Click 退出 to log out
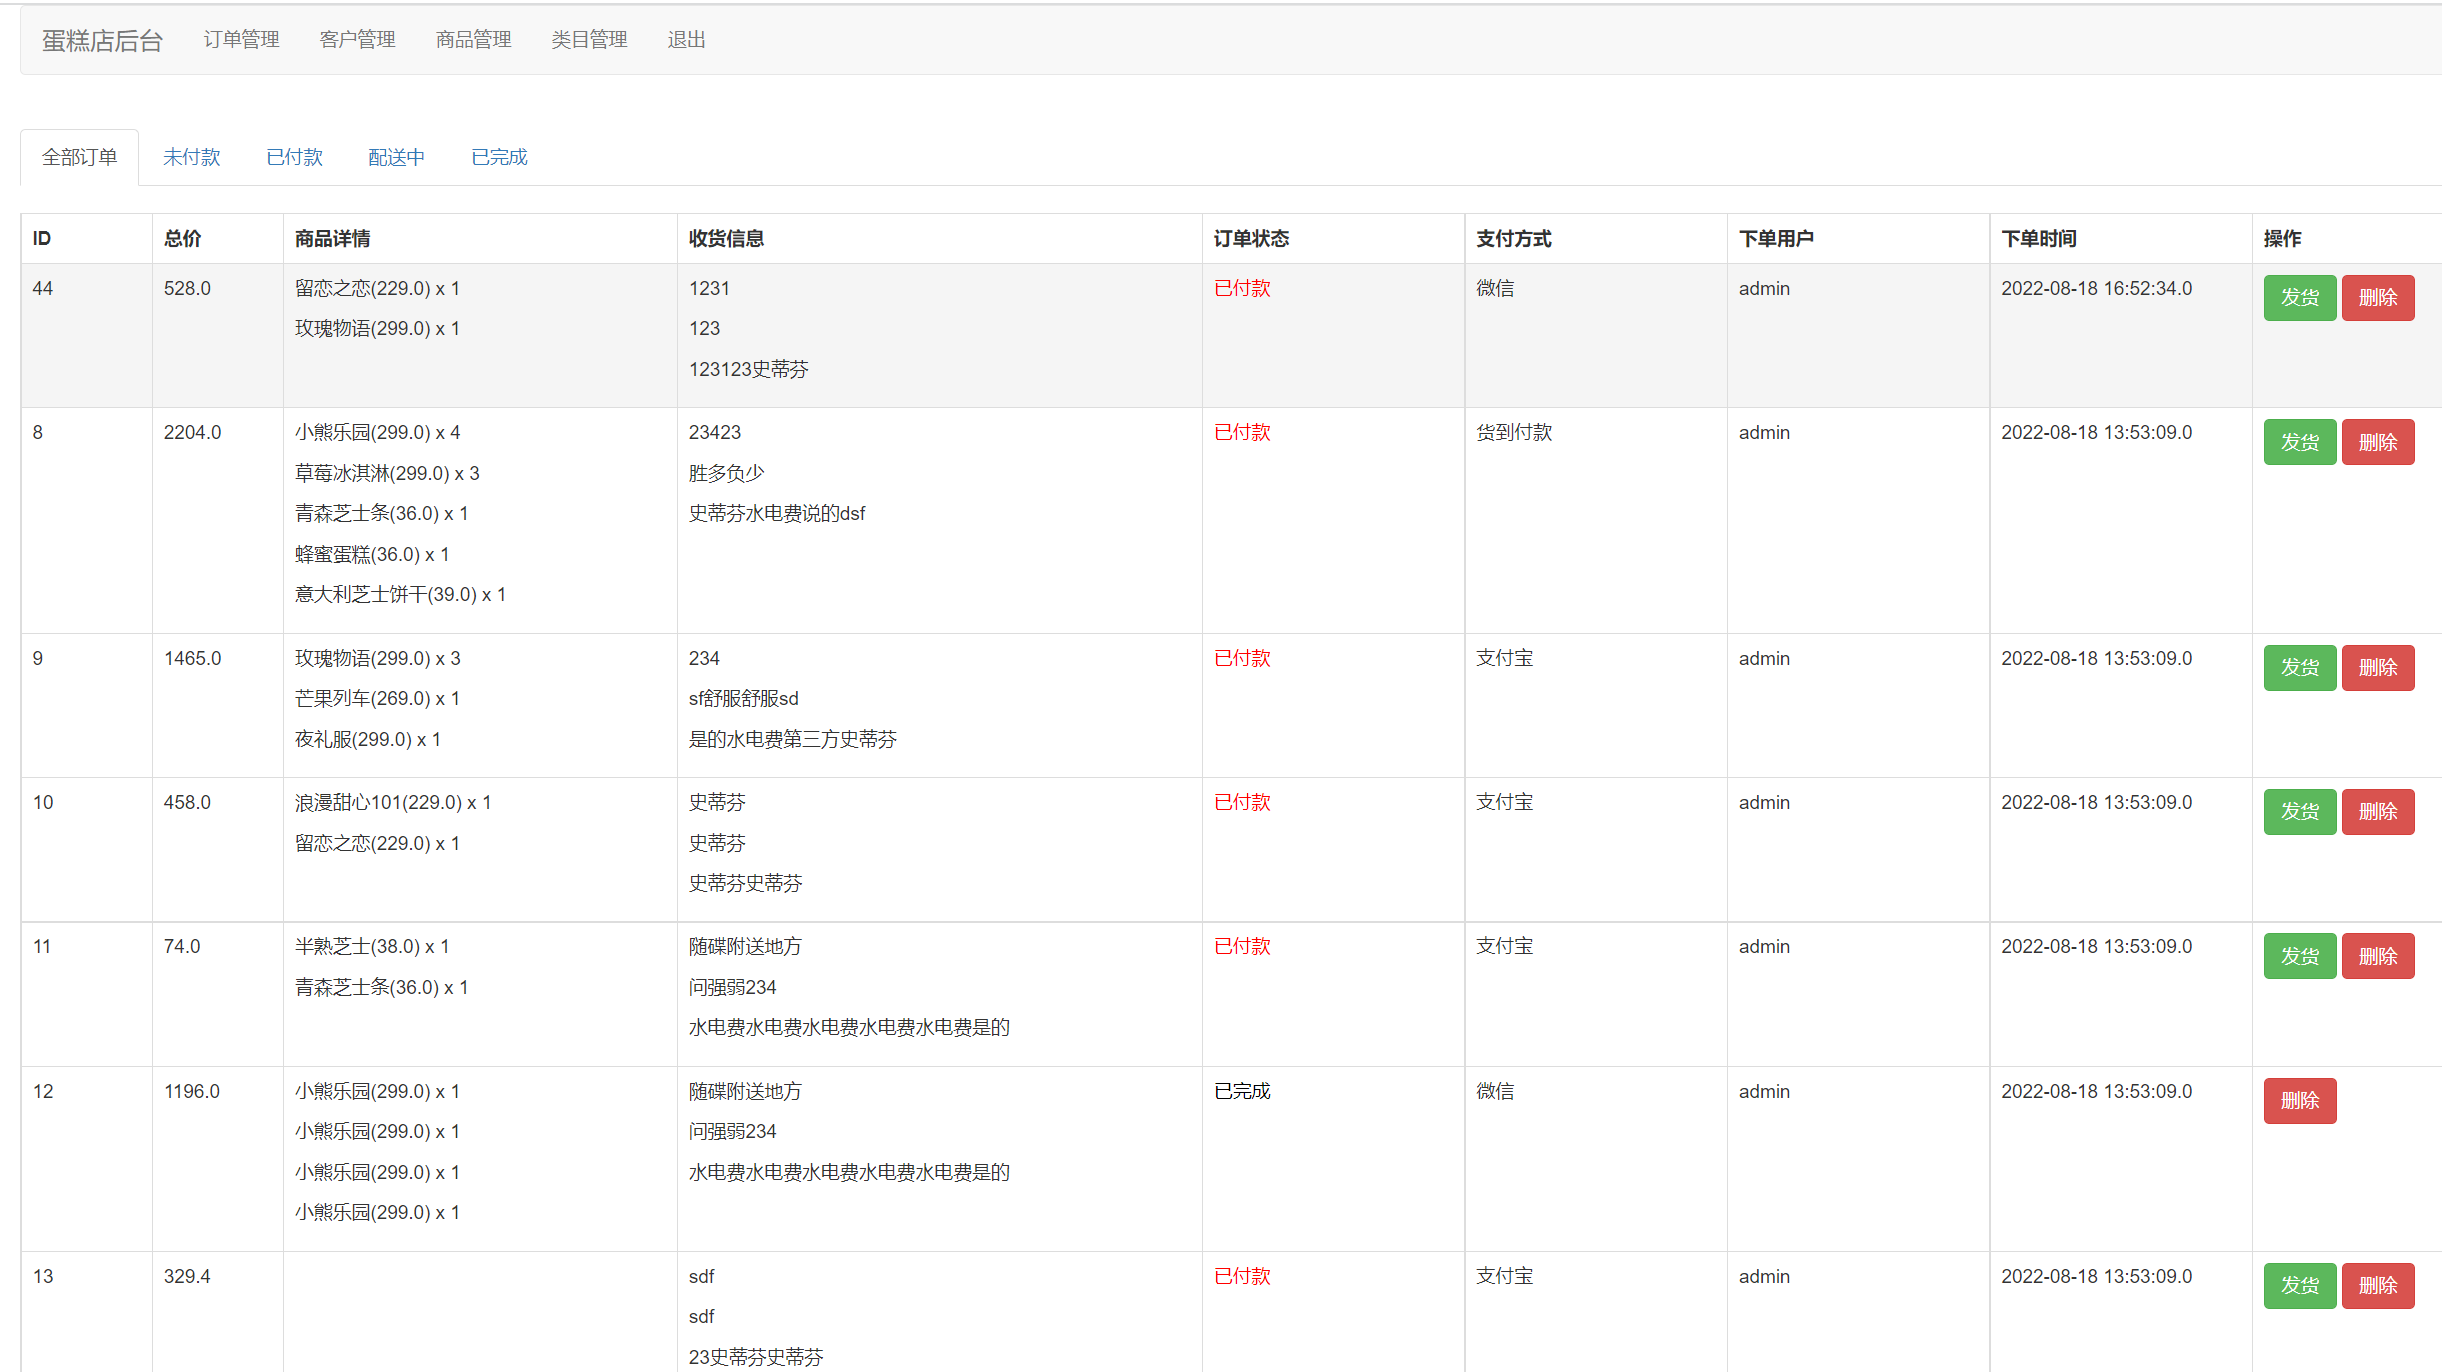This screenshot has width=2442, height=1372. [686, 40]
